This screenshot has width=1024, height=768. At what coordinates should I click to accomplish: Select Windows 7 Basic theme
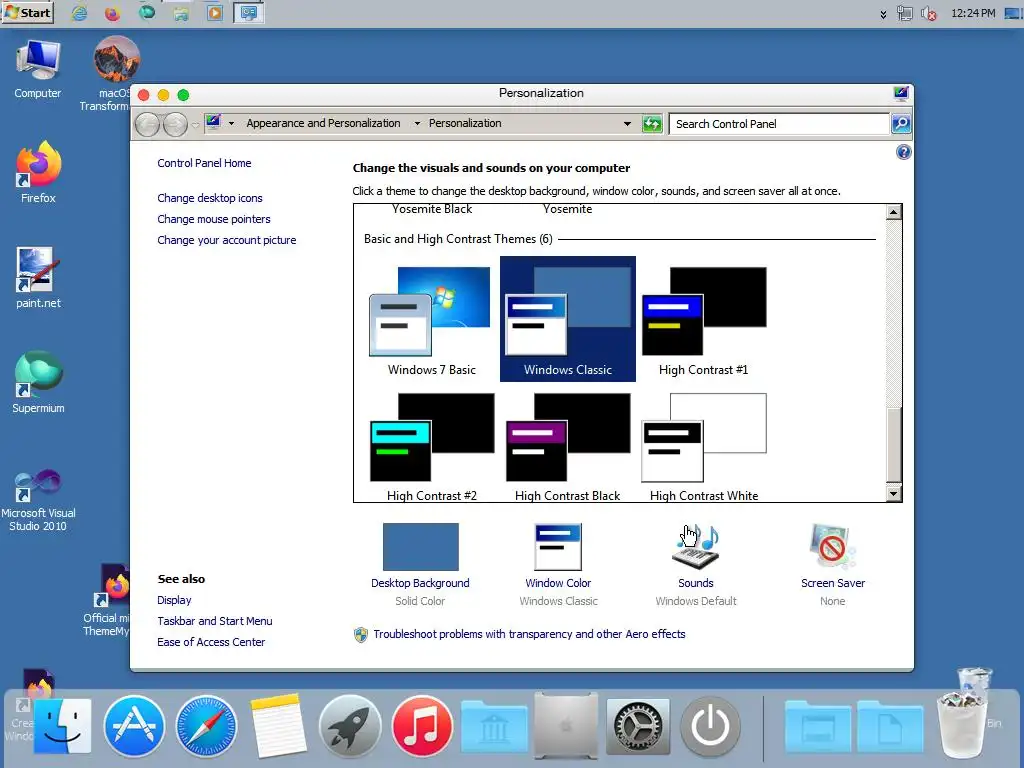[x=432, y=320]
